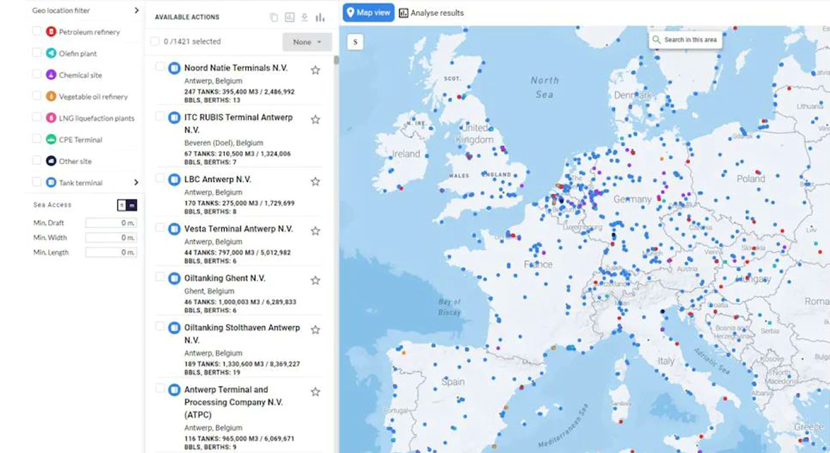
Task: Open ITC RUBIS Terminal Antwerp N.V. entry
Action: [x=238, y=123]
